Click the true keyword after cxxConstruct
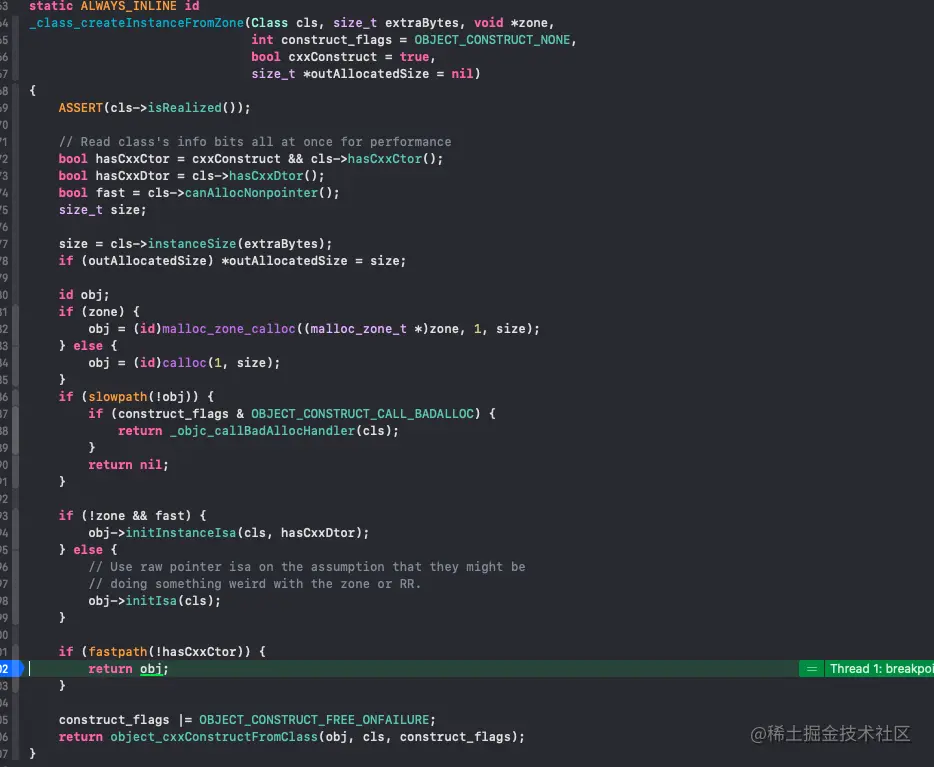934x767 pixels. tap(414, 57)
